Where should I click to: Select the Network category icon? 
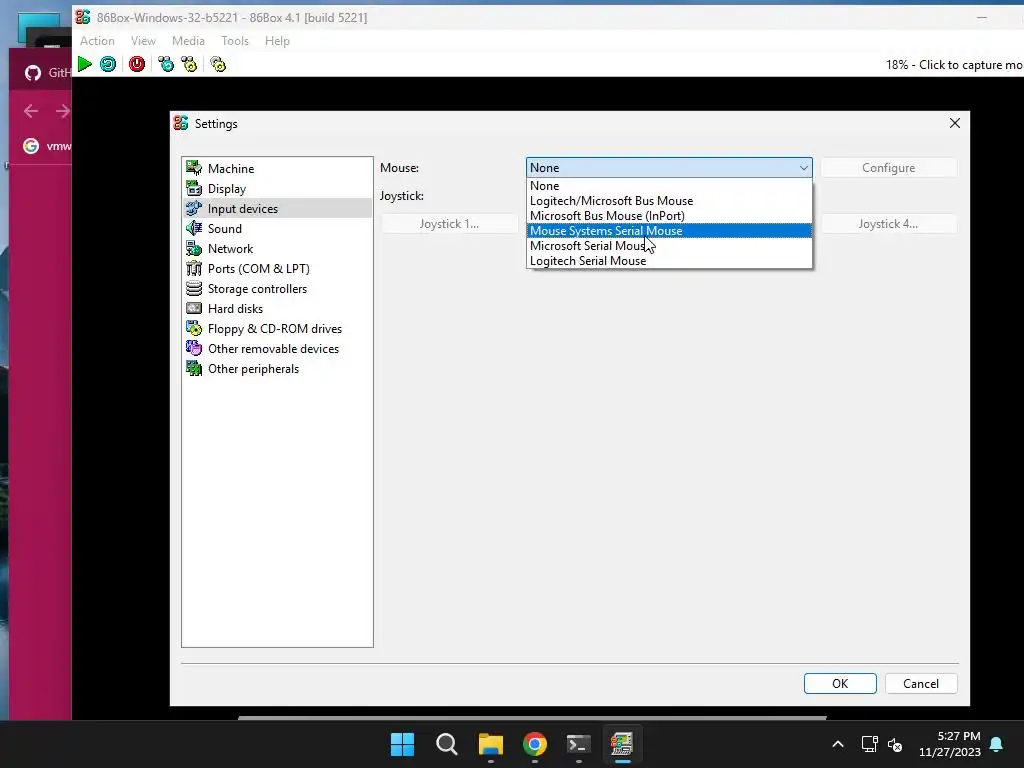click(194, 248)
